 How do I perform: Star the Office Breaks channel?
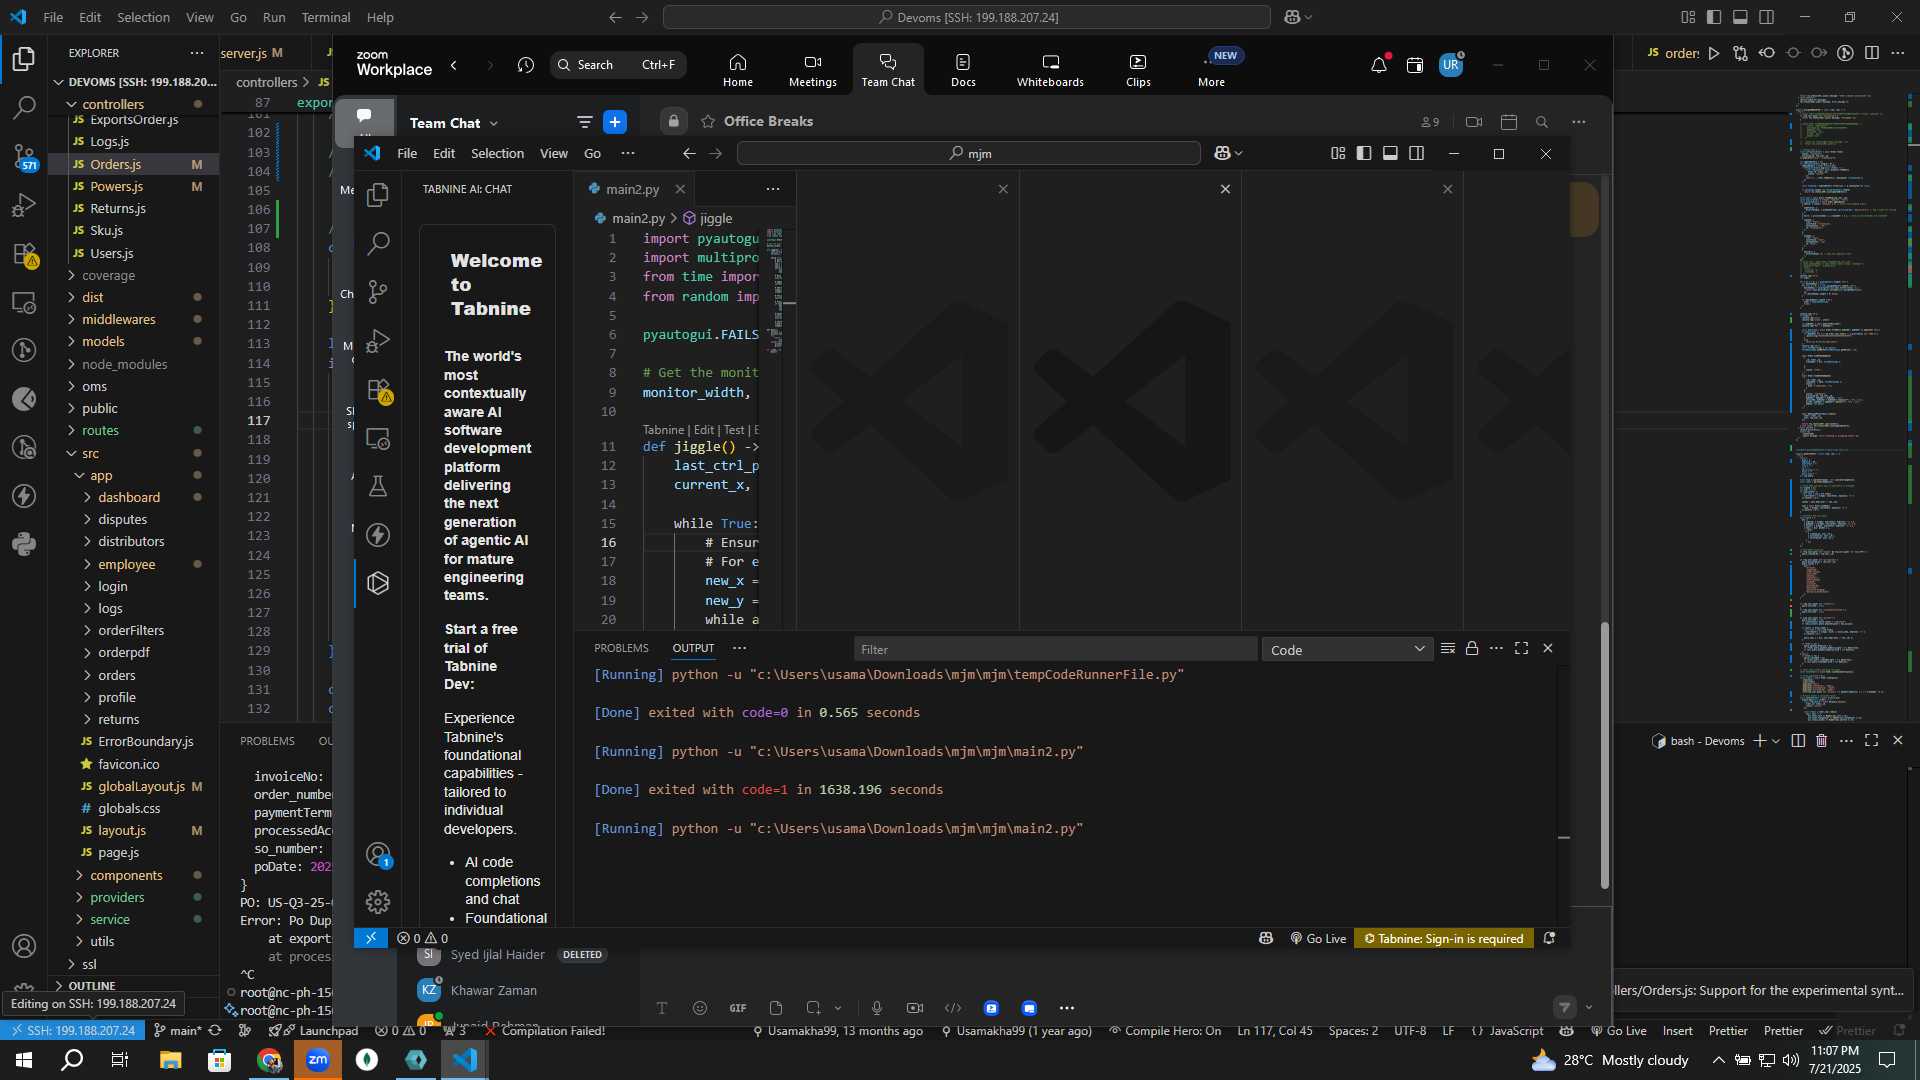tap(708, 122)
